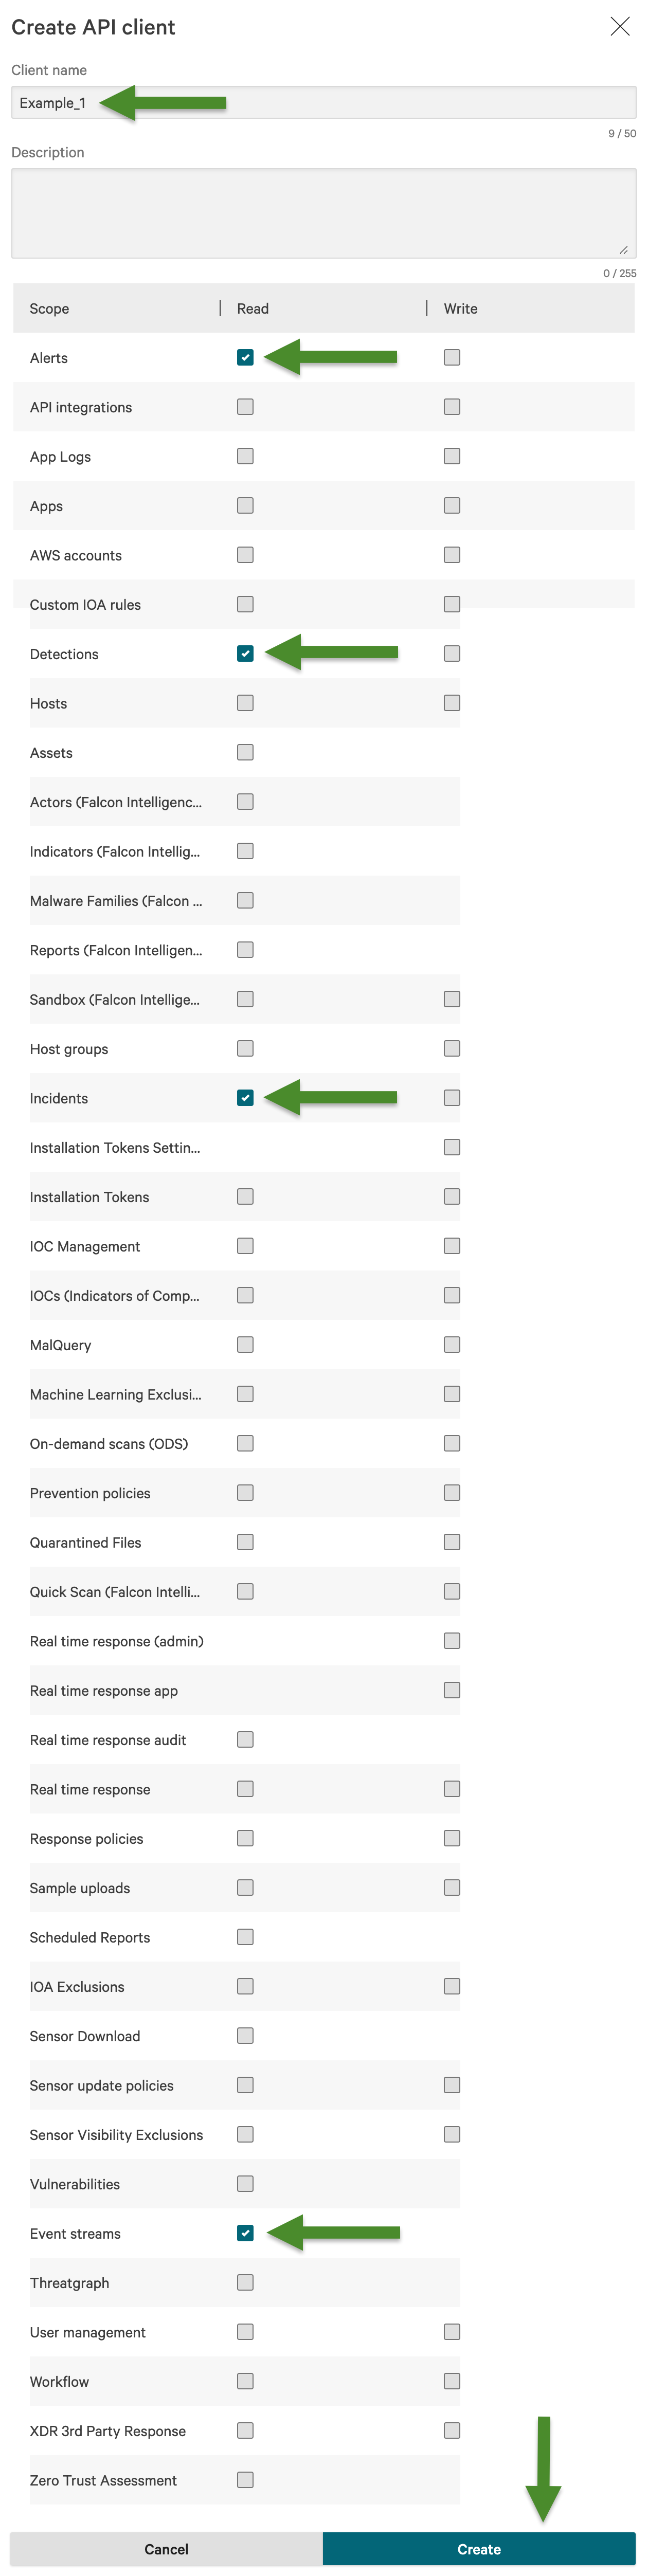Enable Read access for Vulnerabilities
This screenshot has width=647, height=2576.
click(245, 2183)
